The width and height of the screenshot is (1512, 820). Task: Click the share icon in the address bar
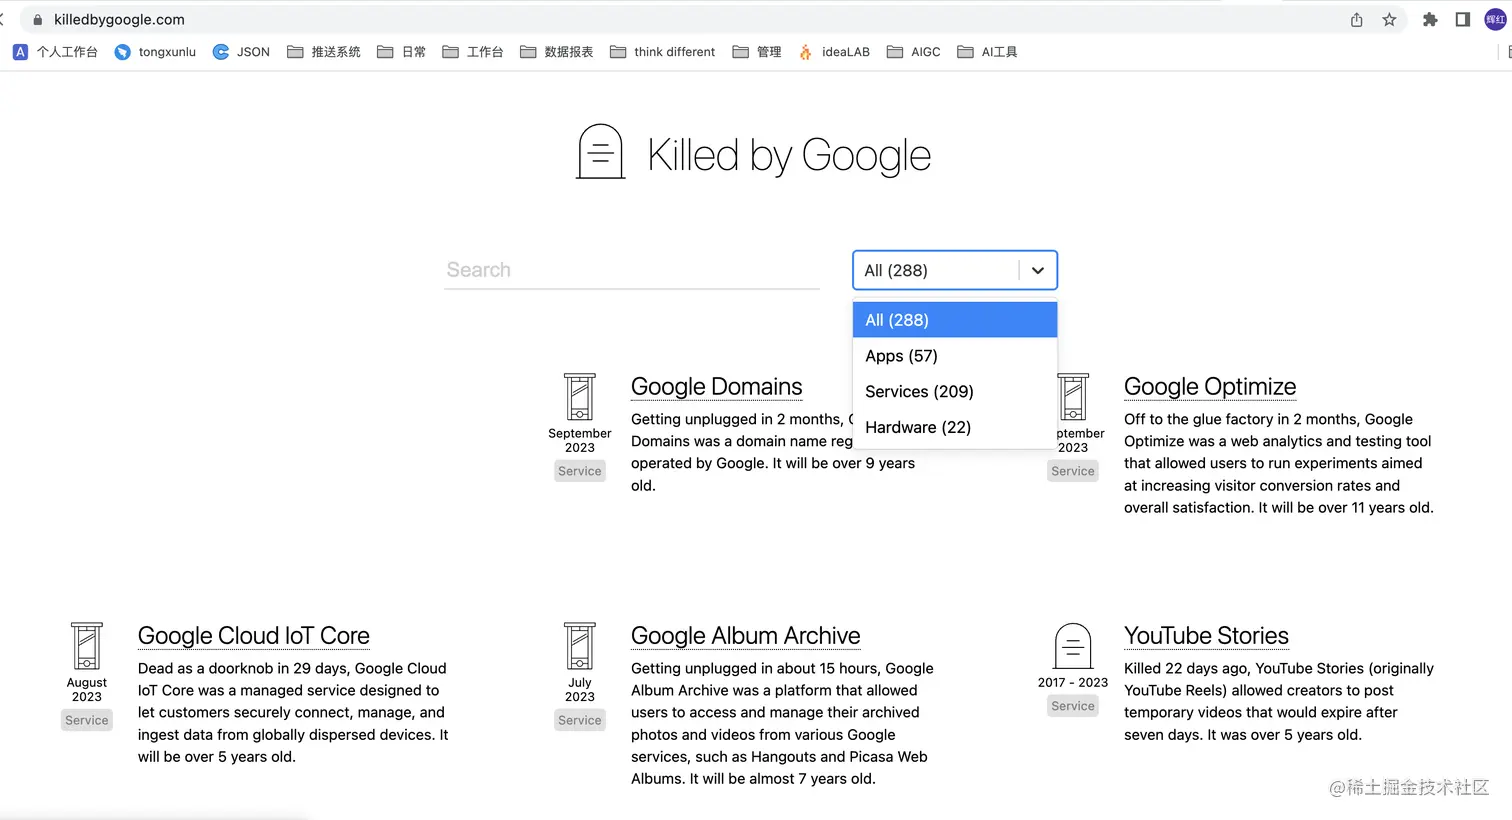[x=1357, y=20]
